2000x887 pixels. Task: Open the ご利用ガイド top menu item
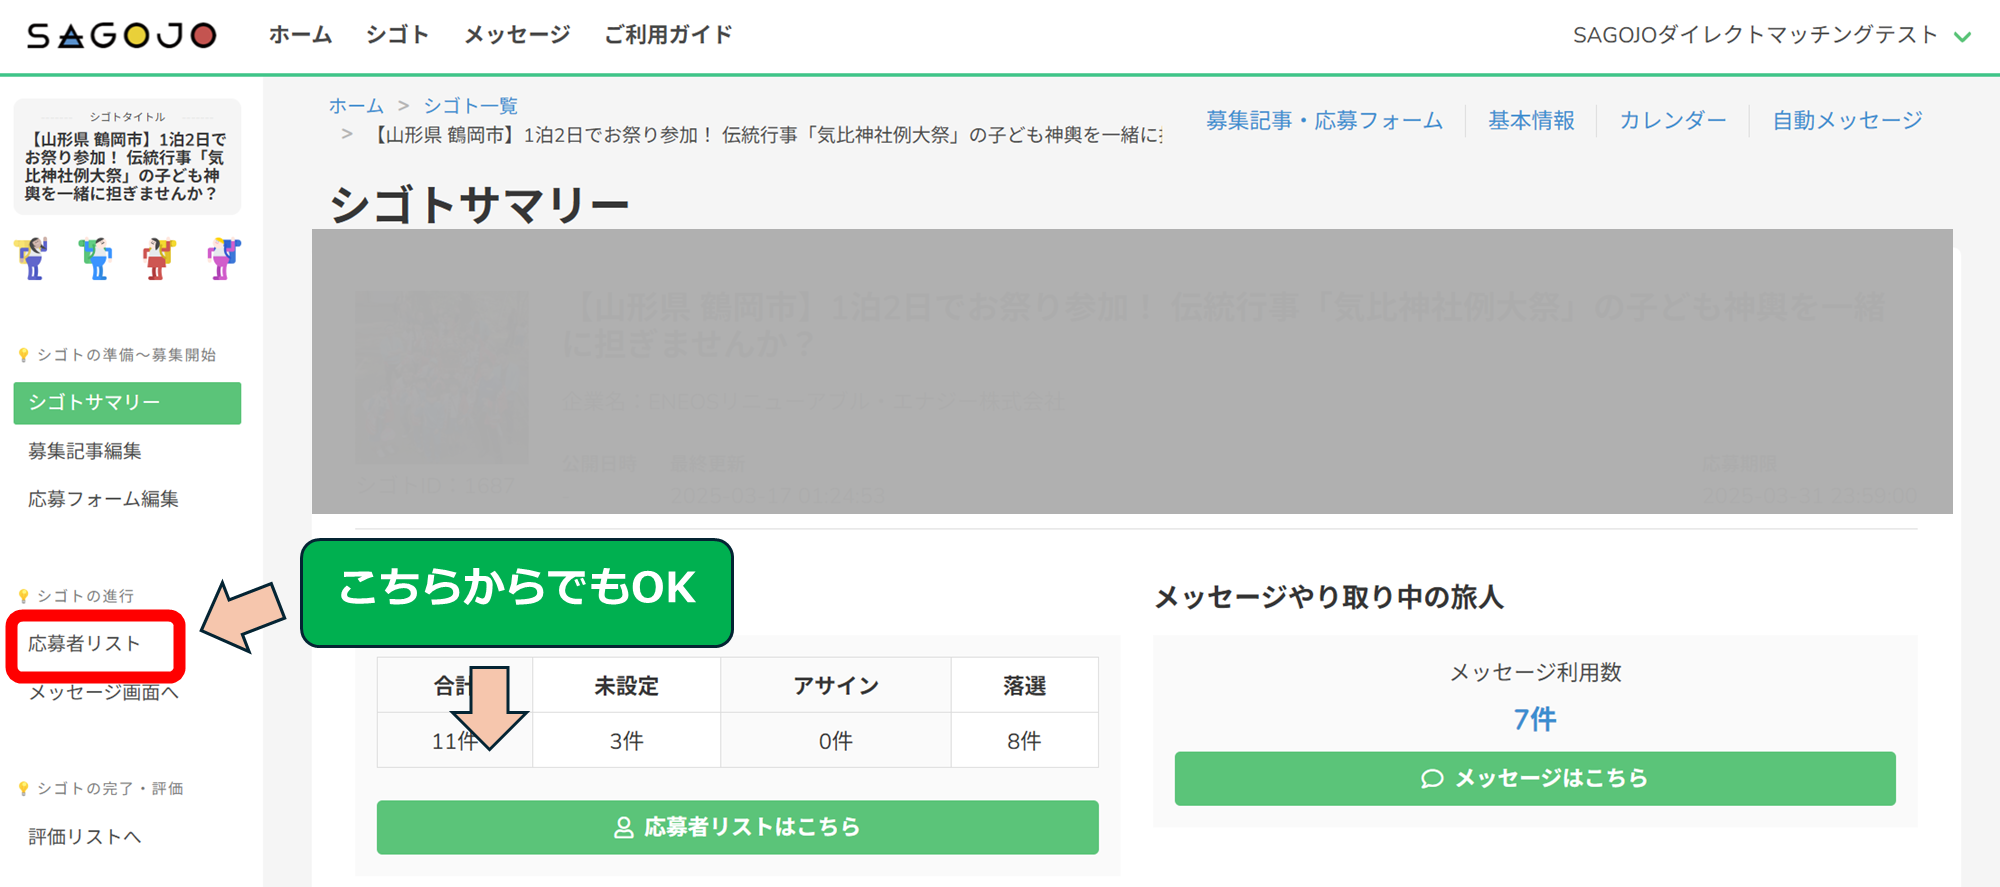pyautogui.click(x=668, y=35)
